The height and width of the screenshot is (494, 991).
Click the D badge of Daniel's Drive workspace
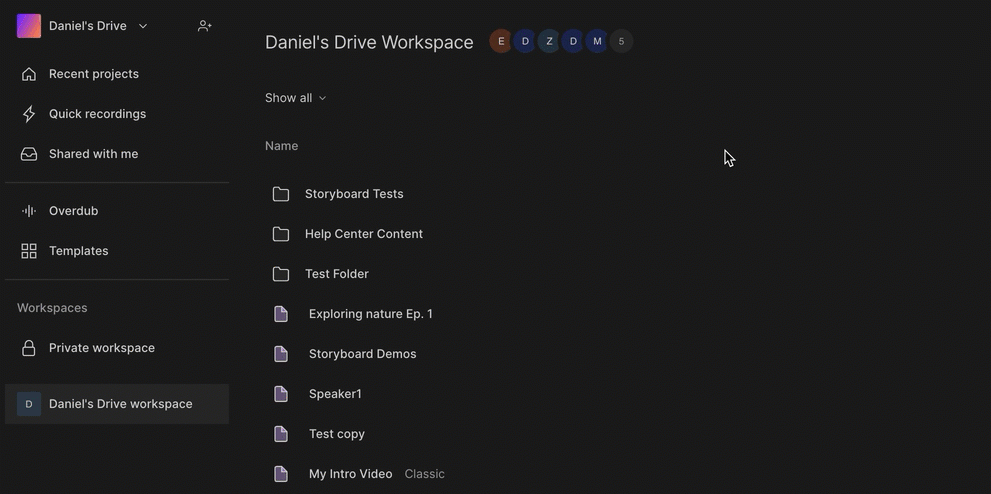(29, 404)
